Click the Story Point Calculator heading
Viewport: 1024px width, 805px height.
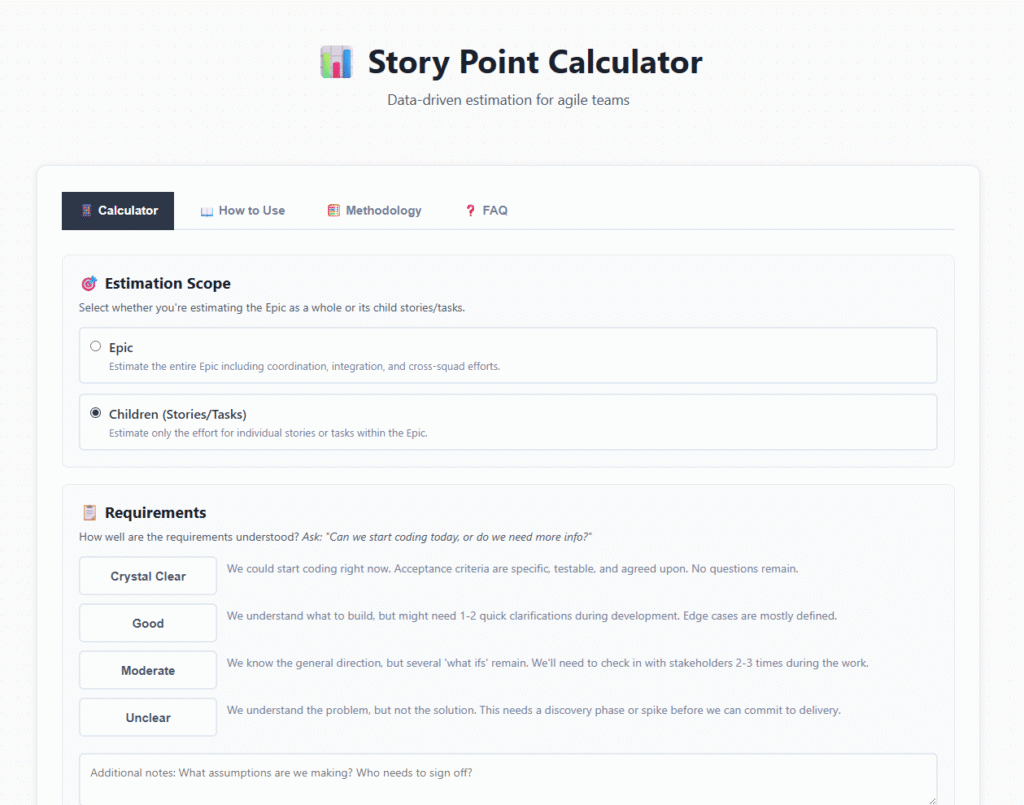535,62
